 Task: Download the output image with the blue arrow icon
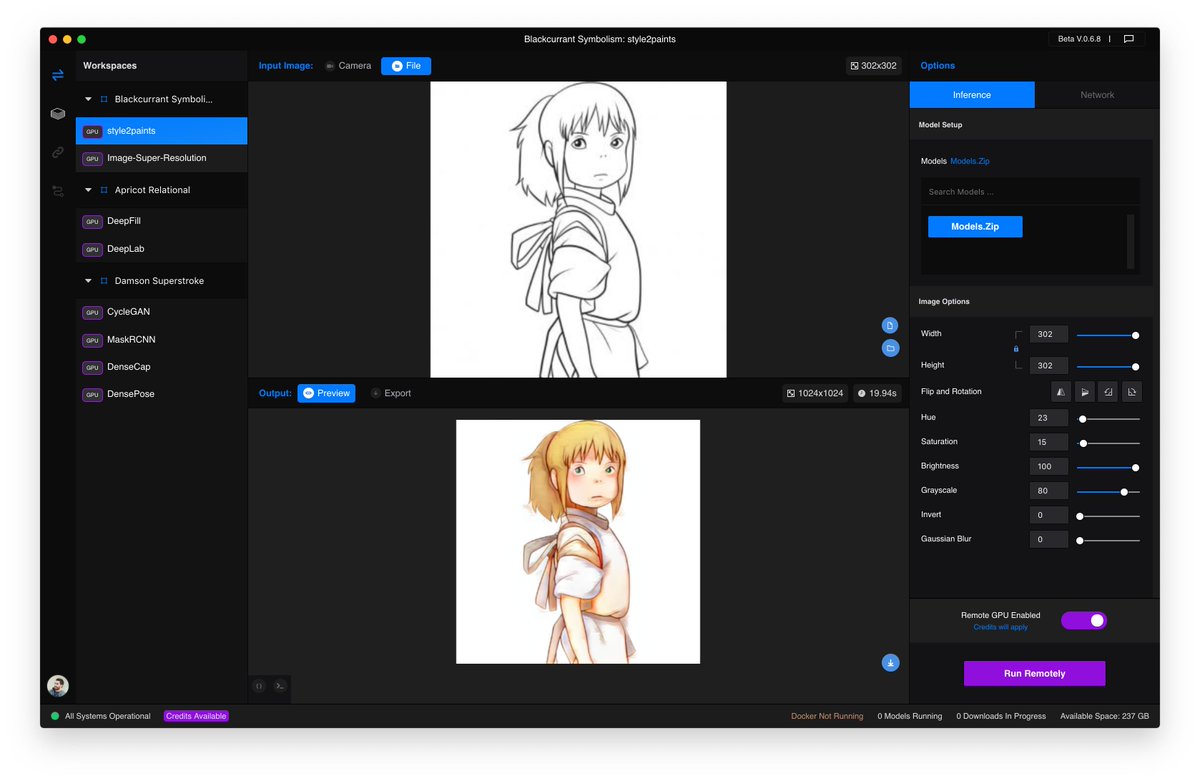[x=890, y=662]
